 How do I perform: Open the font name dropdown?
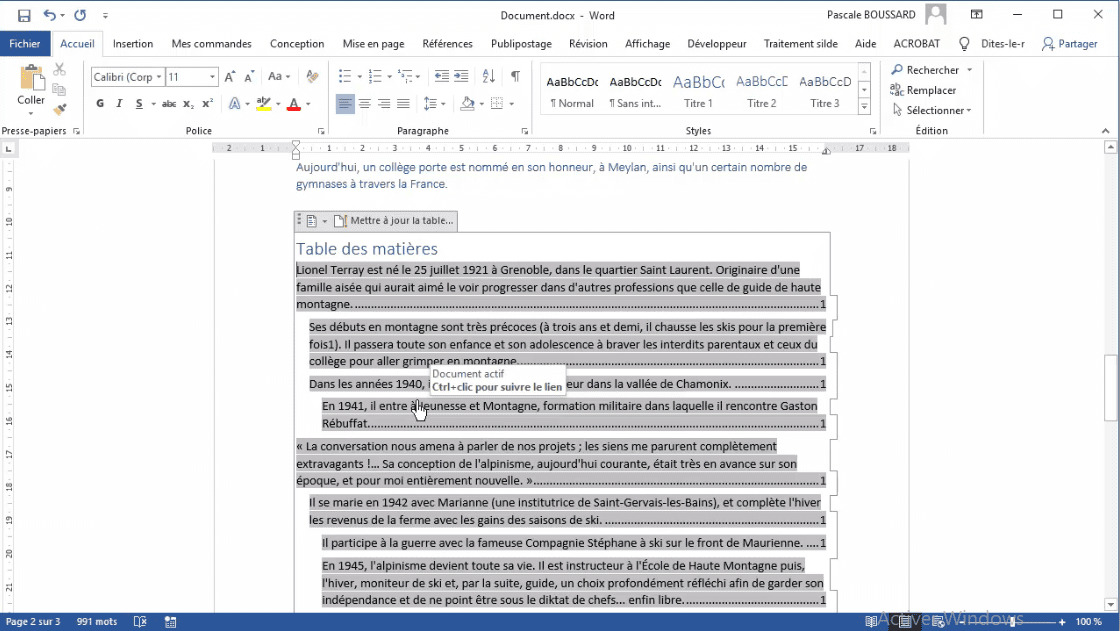pos(158,77)
